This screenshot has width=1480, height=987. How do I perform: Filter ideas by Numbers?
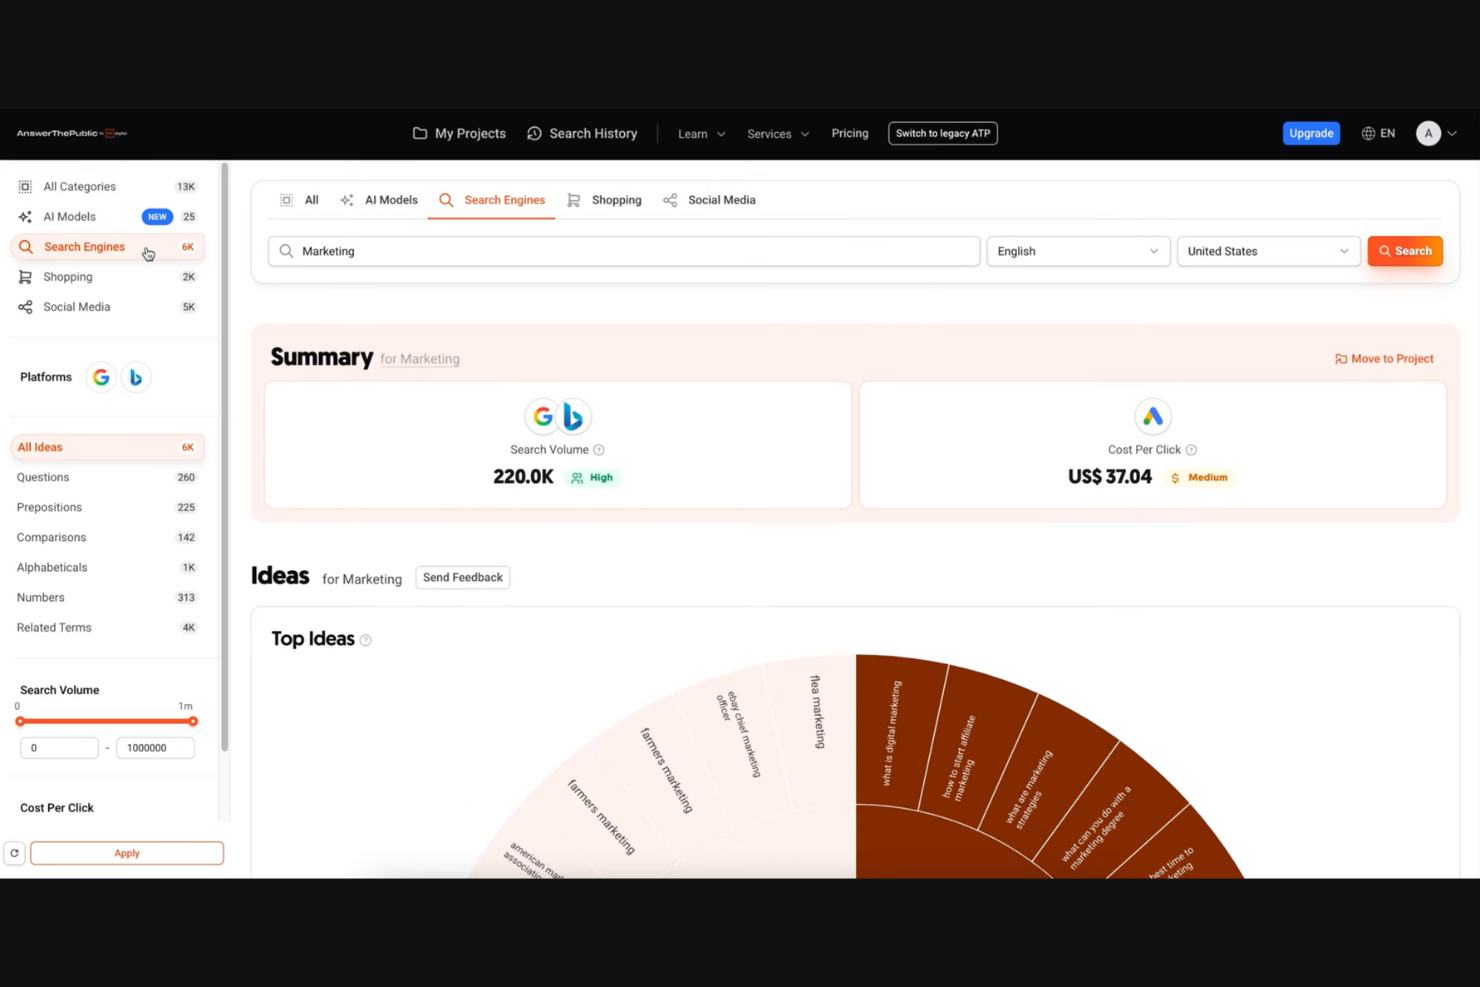point(107,597)
